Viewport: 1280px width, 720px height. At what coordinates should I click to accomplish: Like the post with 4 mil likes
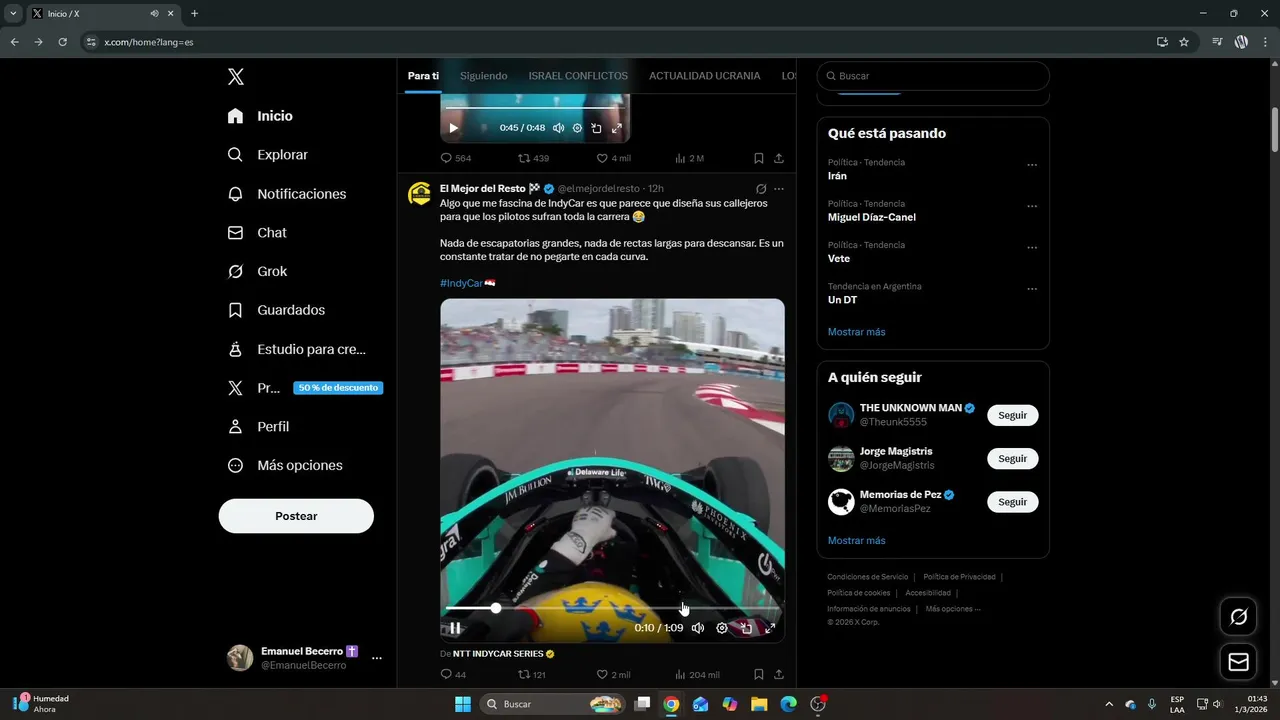(613, 158)
